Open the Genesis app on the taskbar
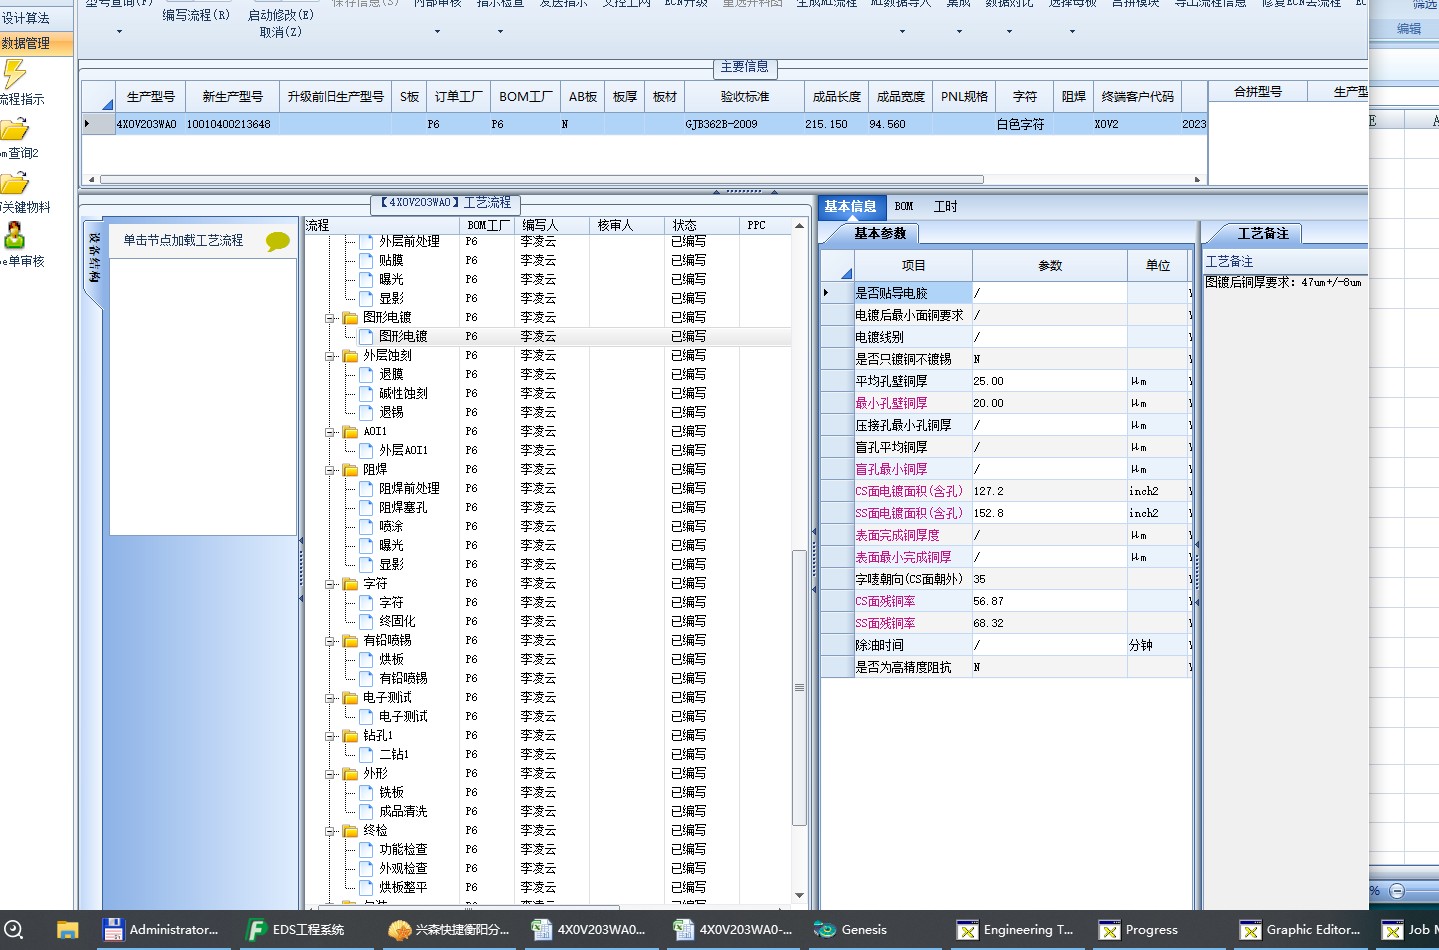The height and width of the screenshot is (950, 1439). tap(851, 930)
